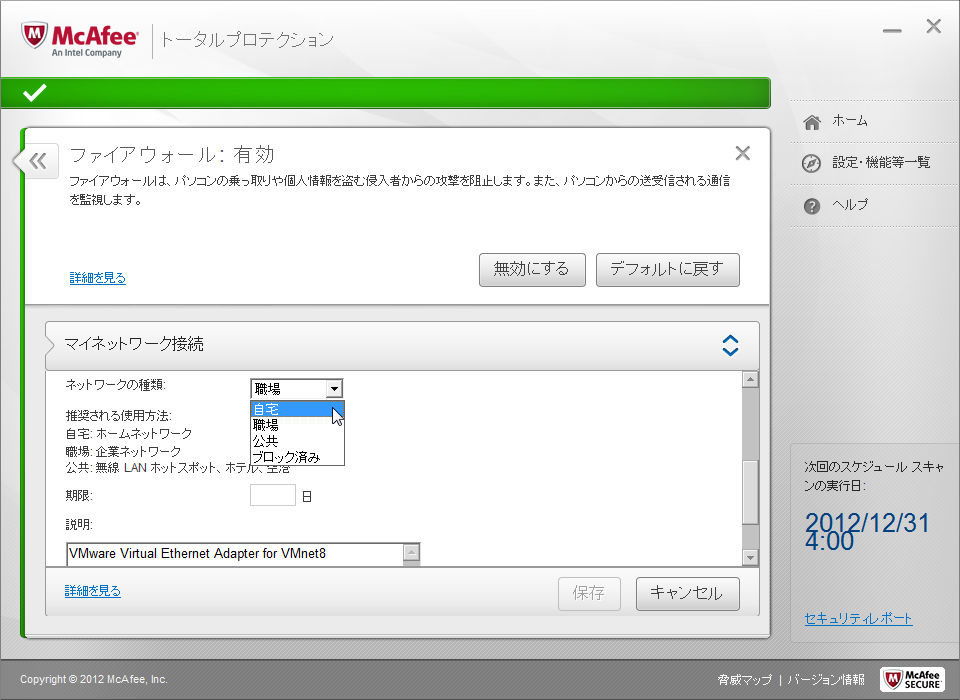Click the デフォルトに戻す button
This screenshot has width=960, height=700.
[667, 269]
